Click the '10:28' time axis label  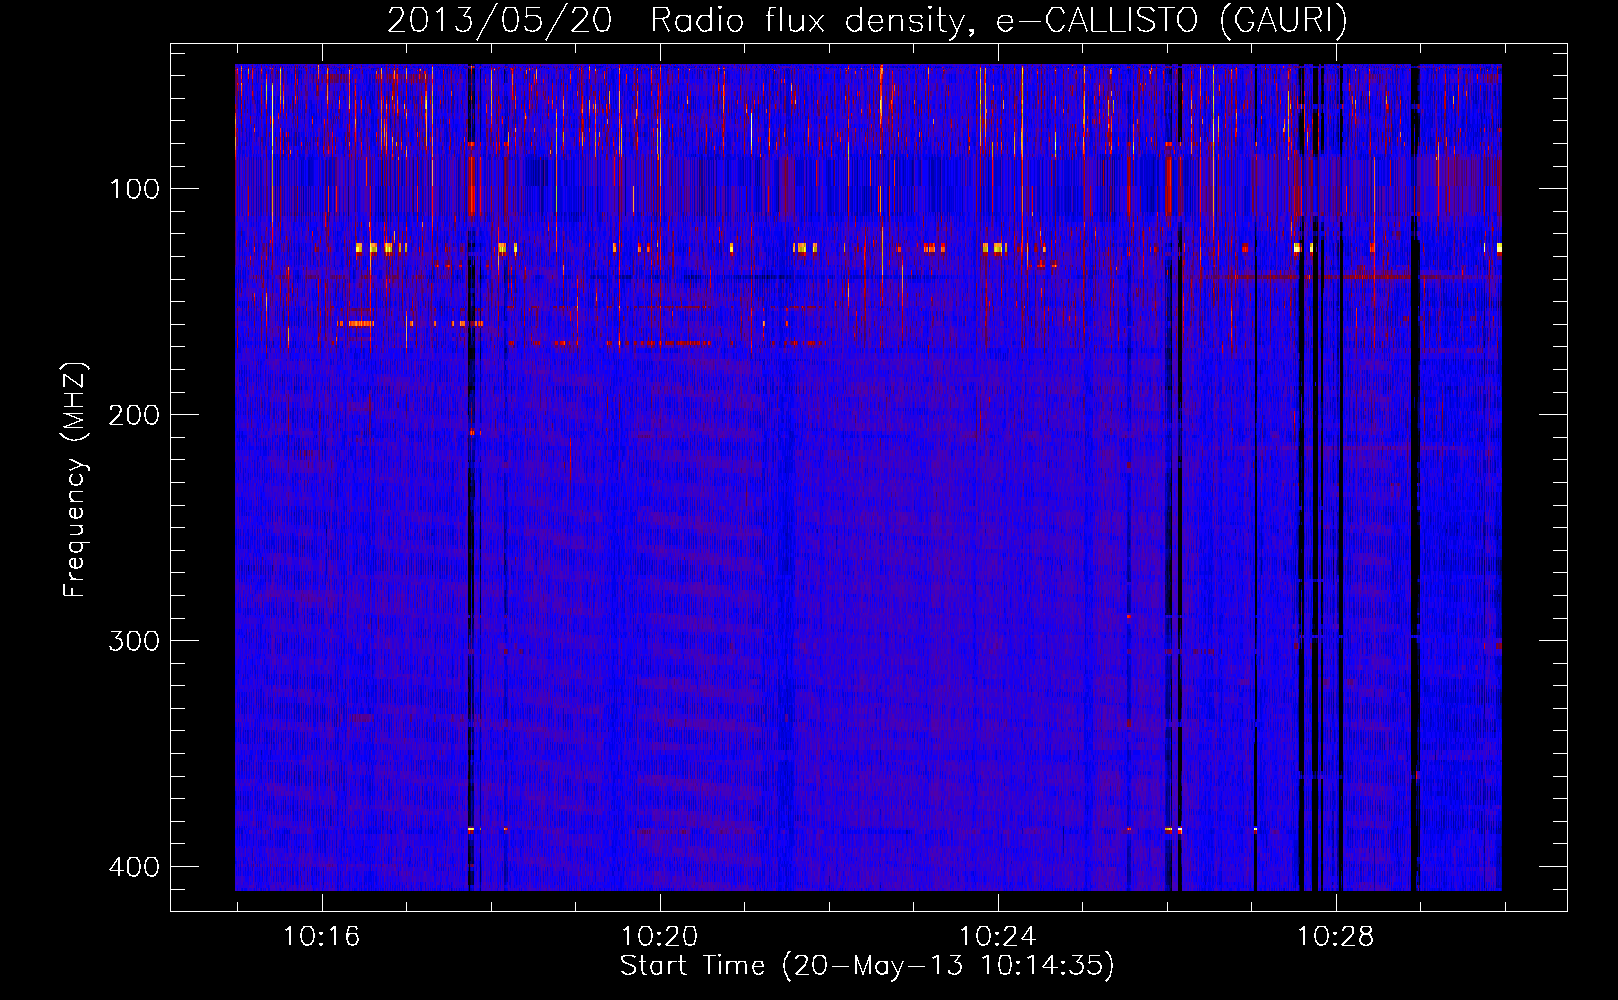[1335, 937]
